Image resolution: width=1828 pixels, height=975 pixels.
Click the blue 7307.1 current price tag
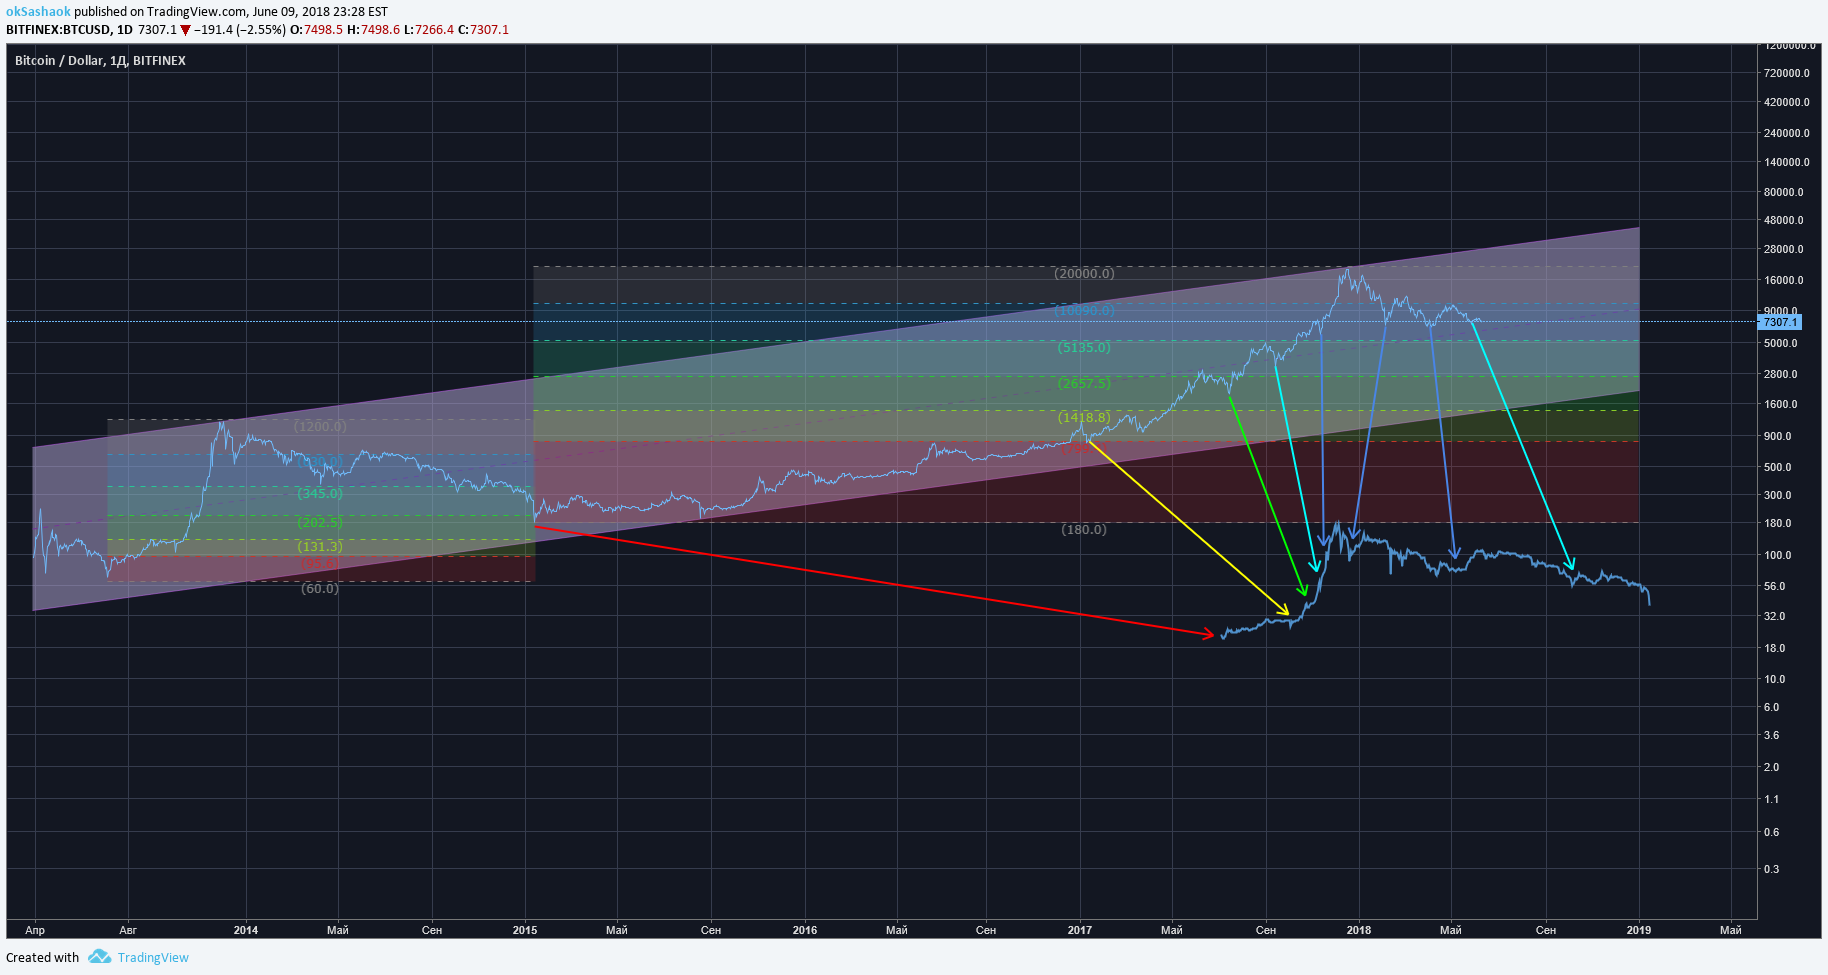[1780, 322]
